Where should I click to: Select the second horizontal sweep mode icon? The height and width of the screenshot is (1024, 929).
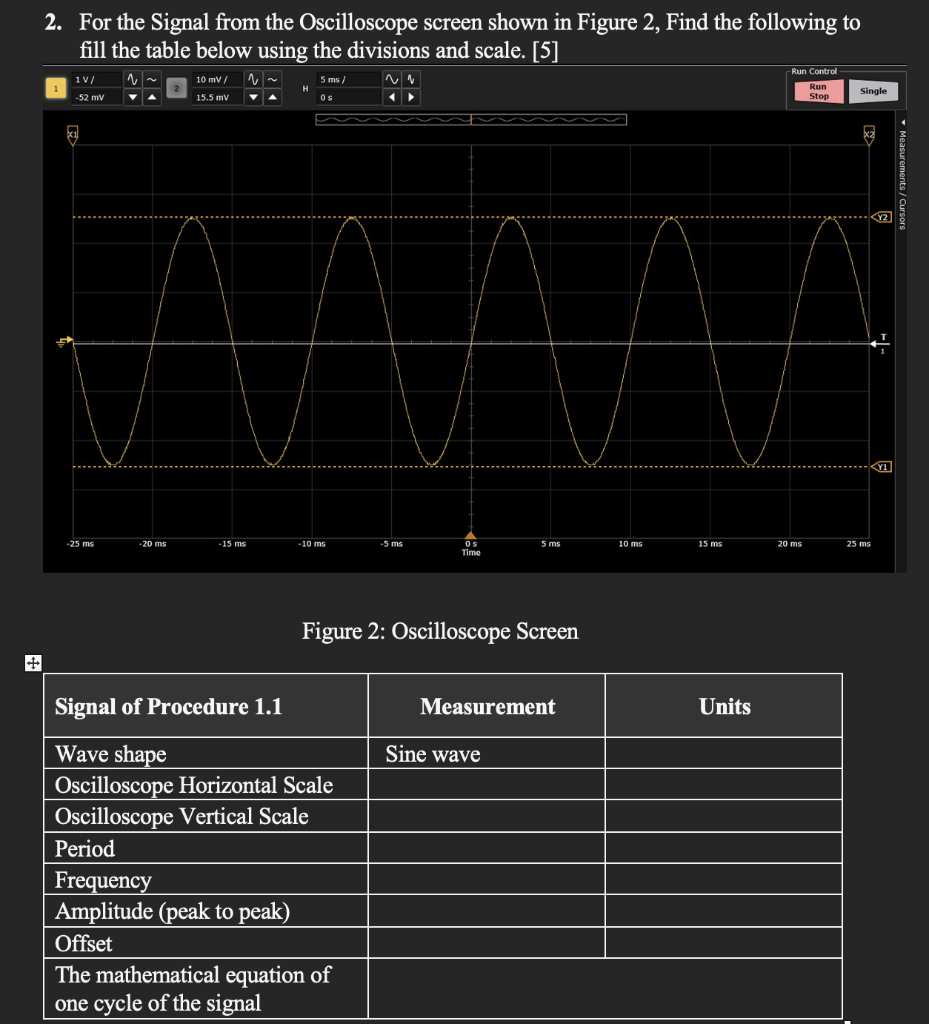[409, 78]
